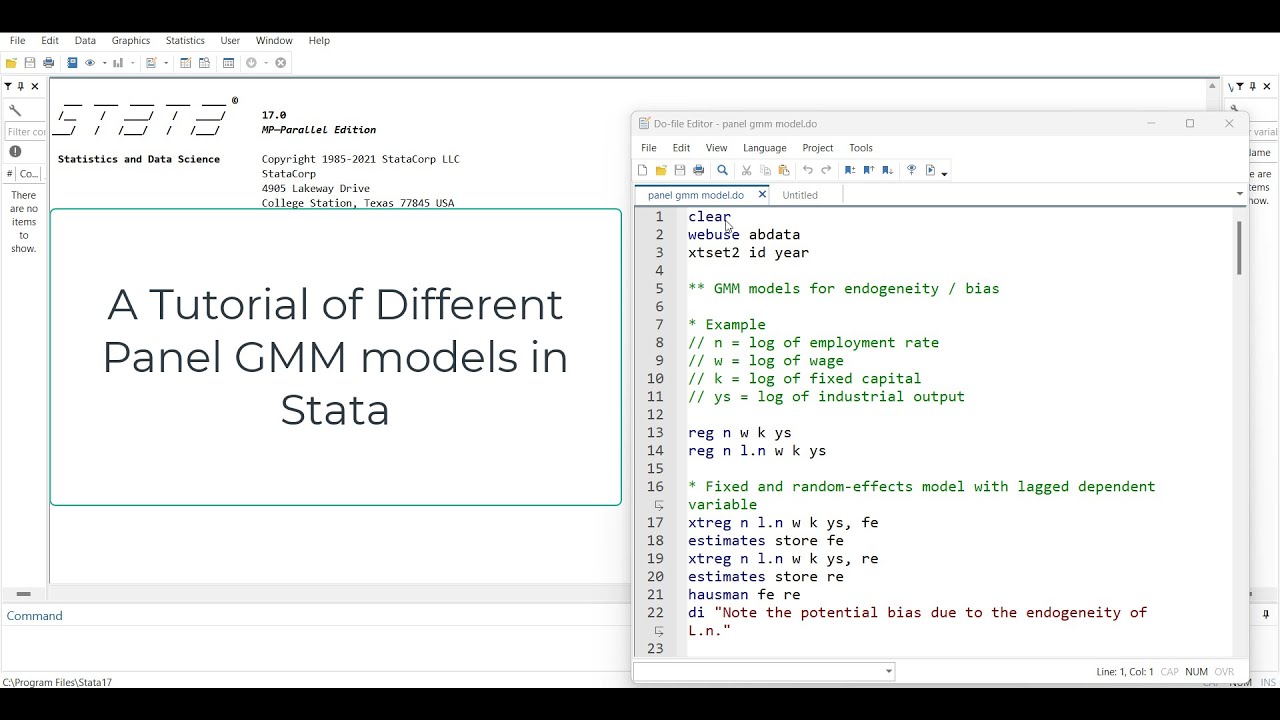Save icon in main Stata toolbar

coord(30,63)
